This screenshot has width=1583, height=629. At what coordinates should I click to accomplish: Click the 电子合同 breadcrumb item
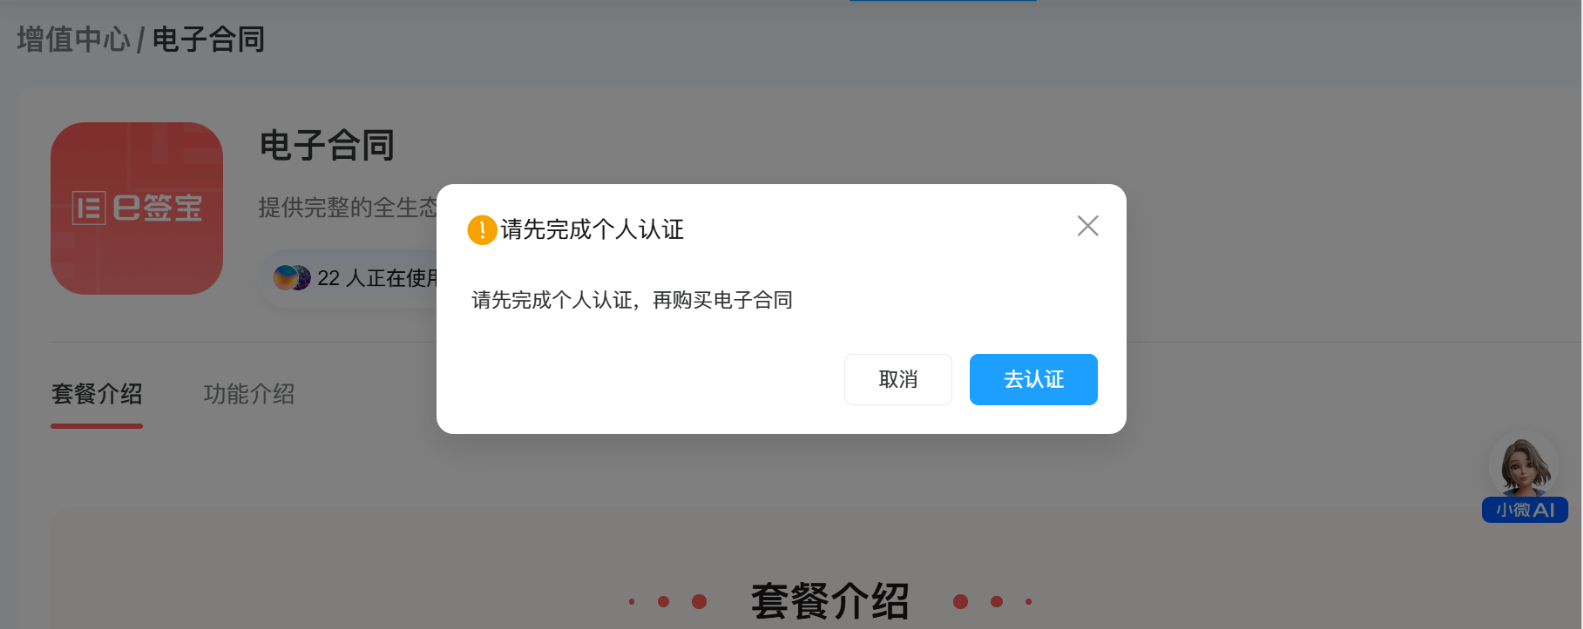pyautogui.click(x=208, y=39)
